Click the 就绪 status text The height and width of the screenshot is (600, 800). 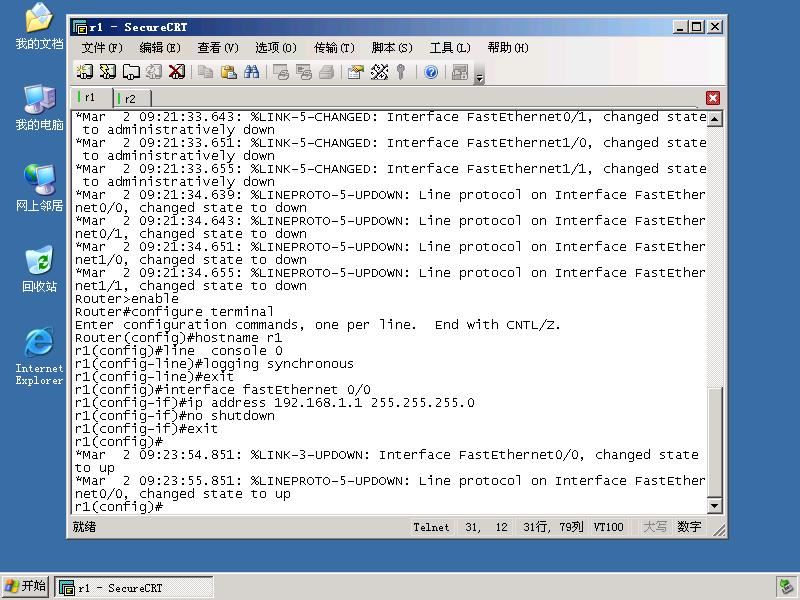84,527
